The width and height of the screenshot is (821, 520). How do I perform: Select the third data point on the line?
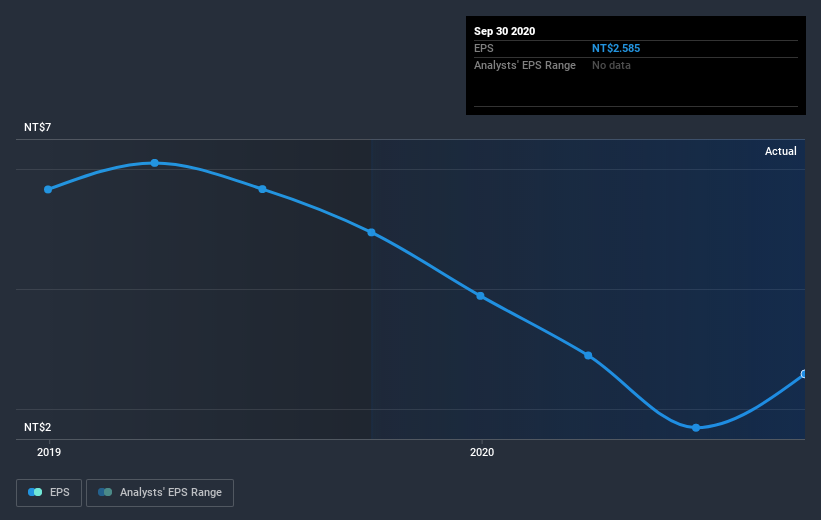[x=262, y=189]
